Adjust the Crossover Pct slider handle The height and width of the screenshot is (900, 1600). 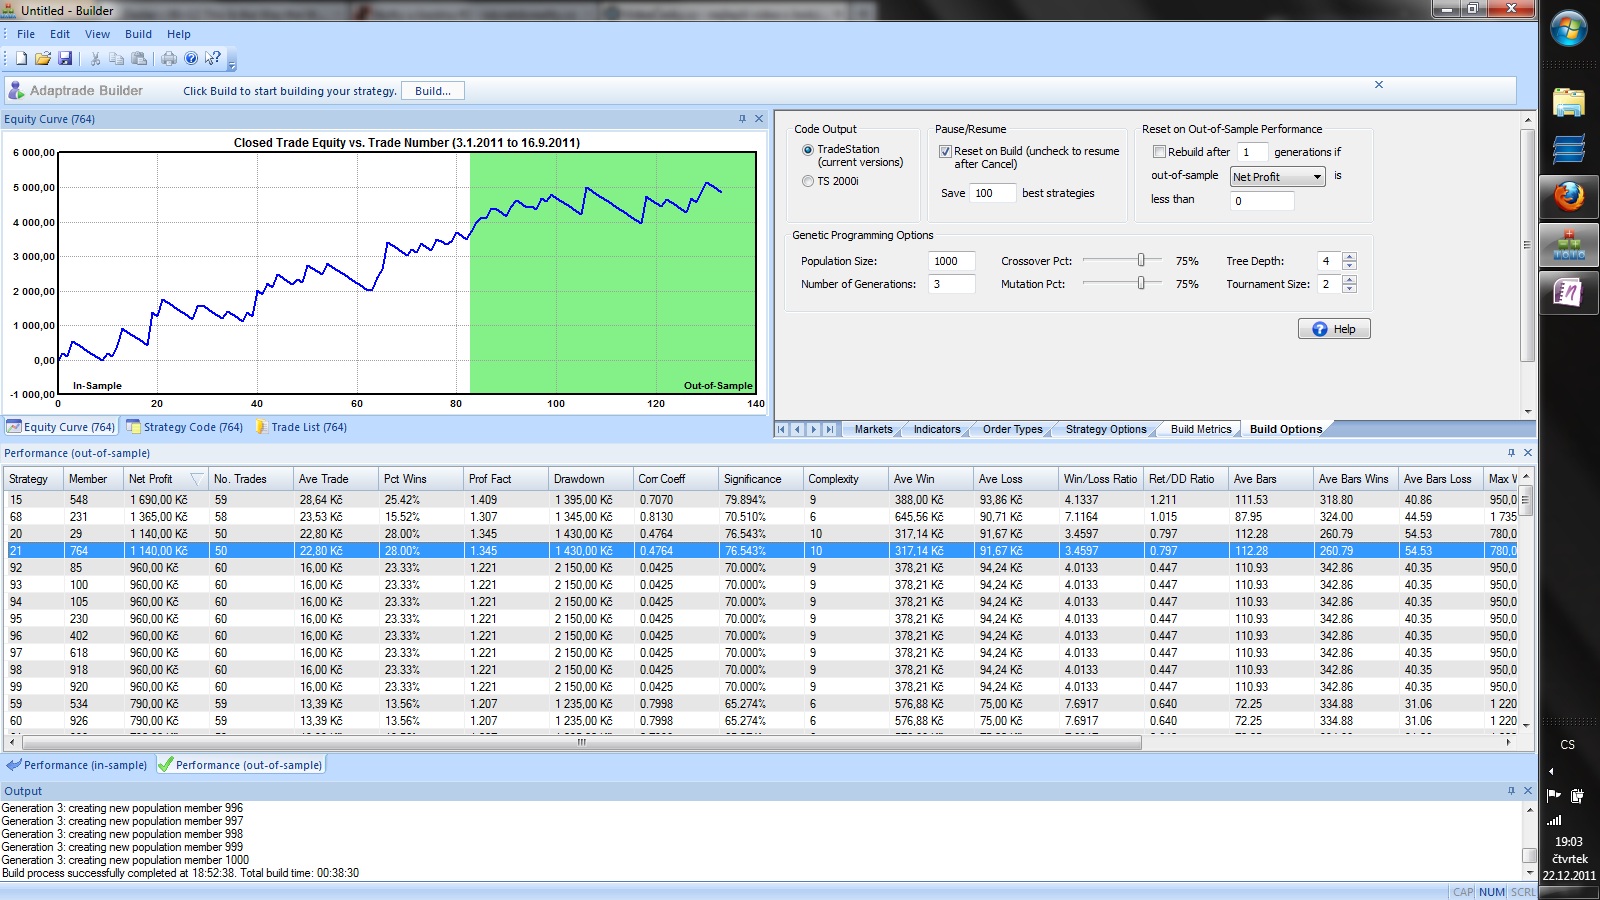pos(1141,260)
